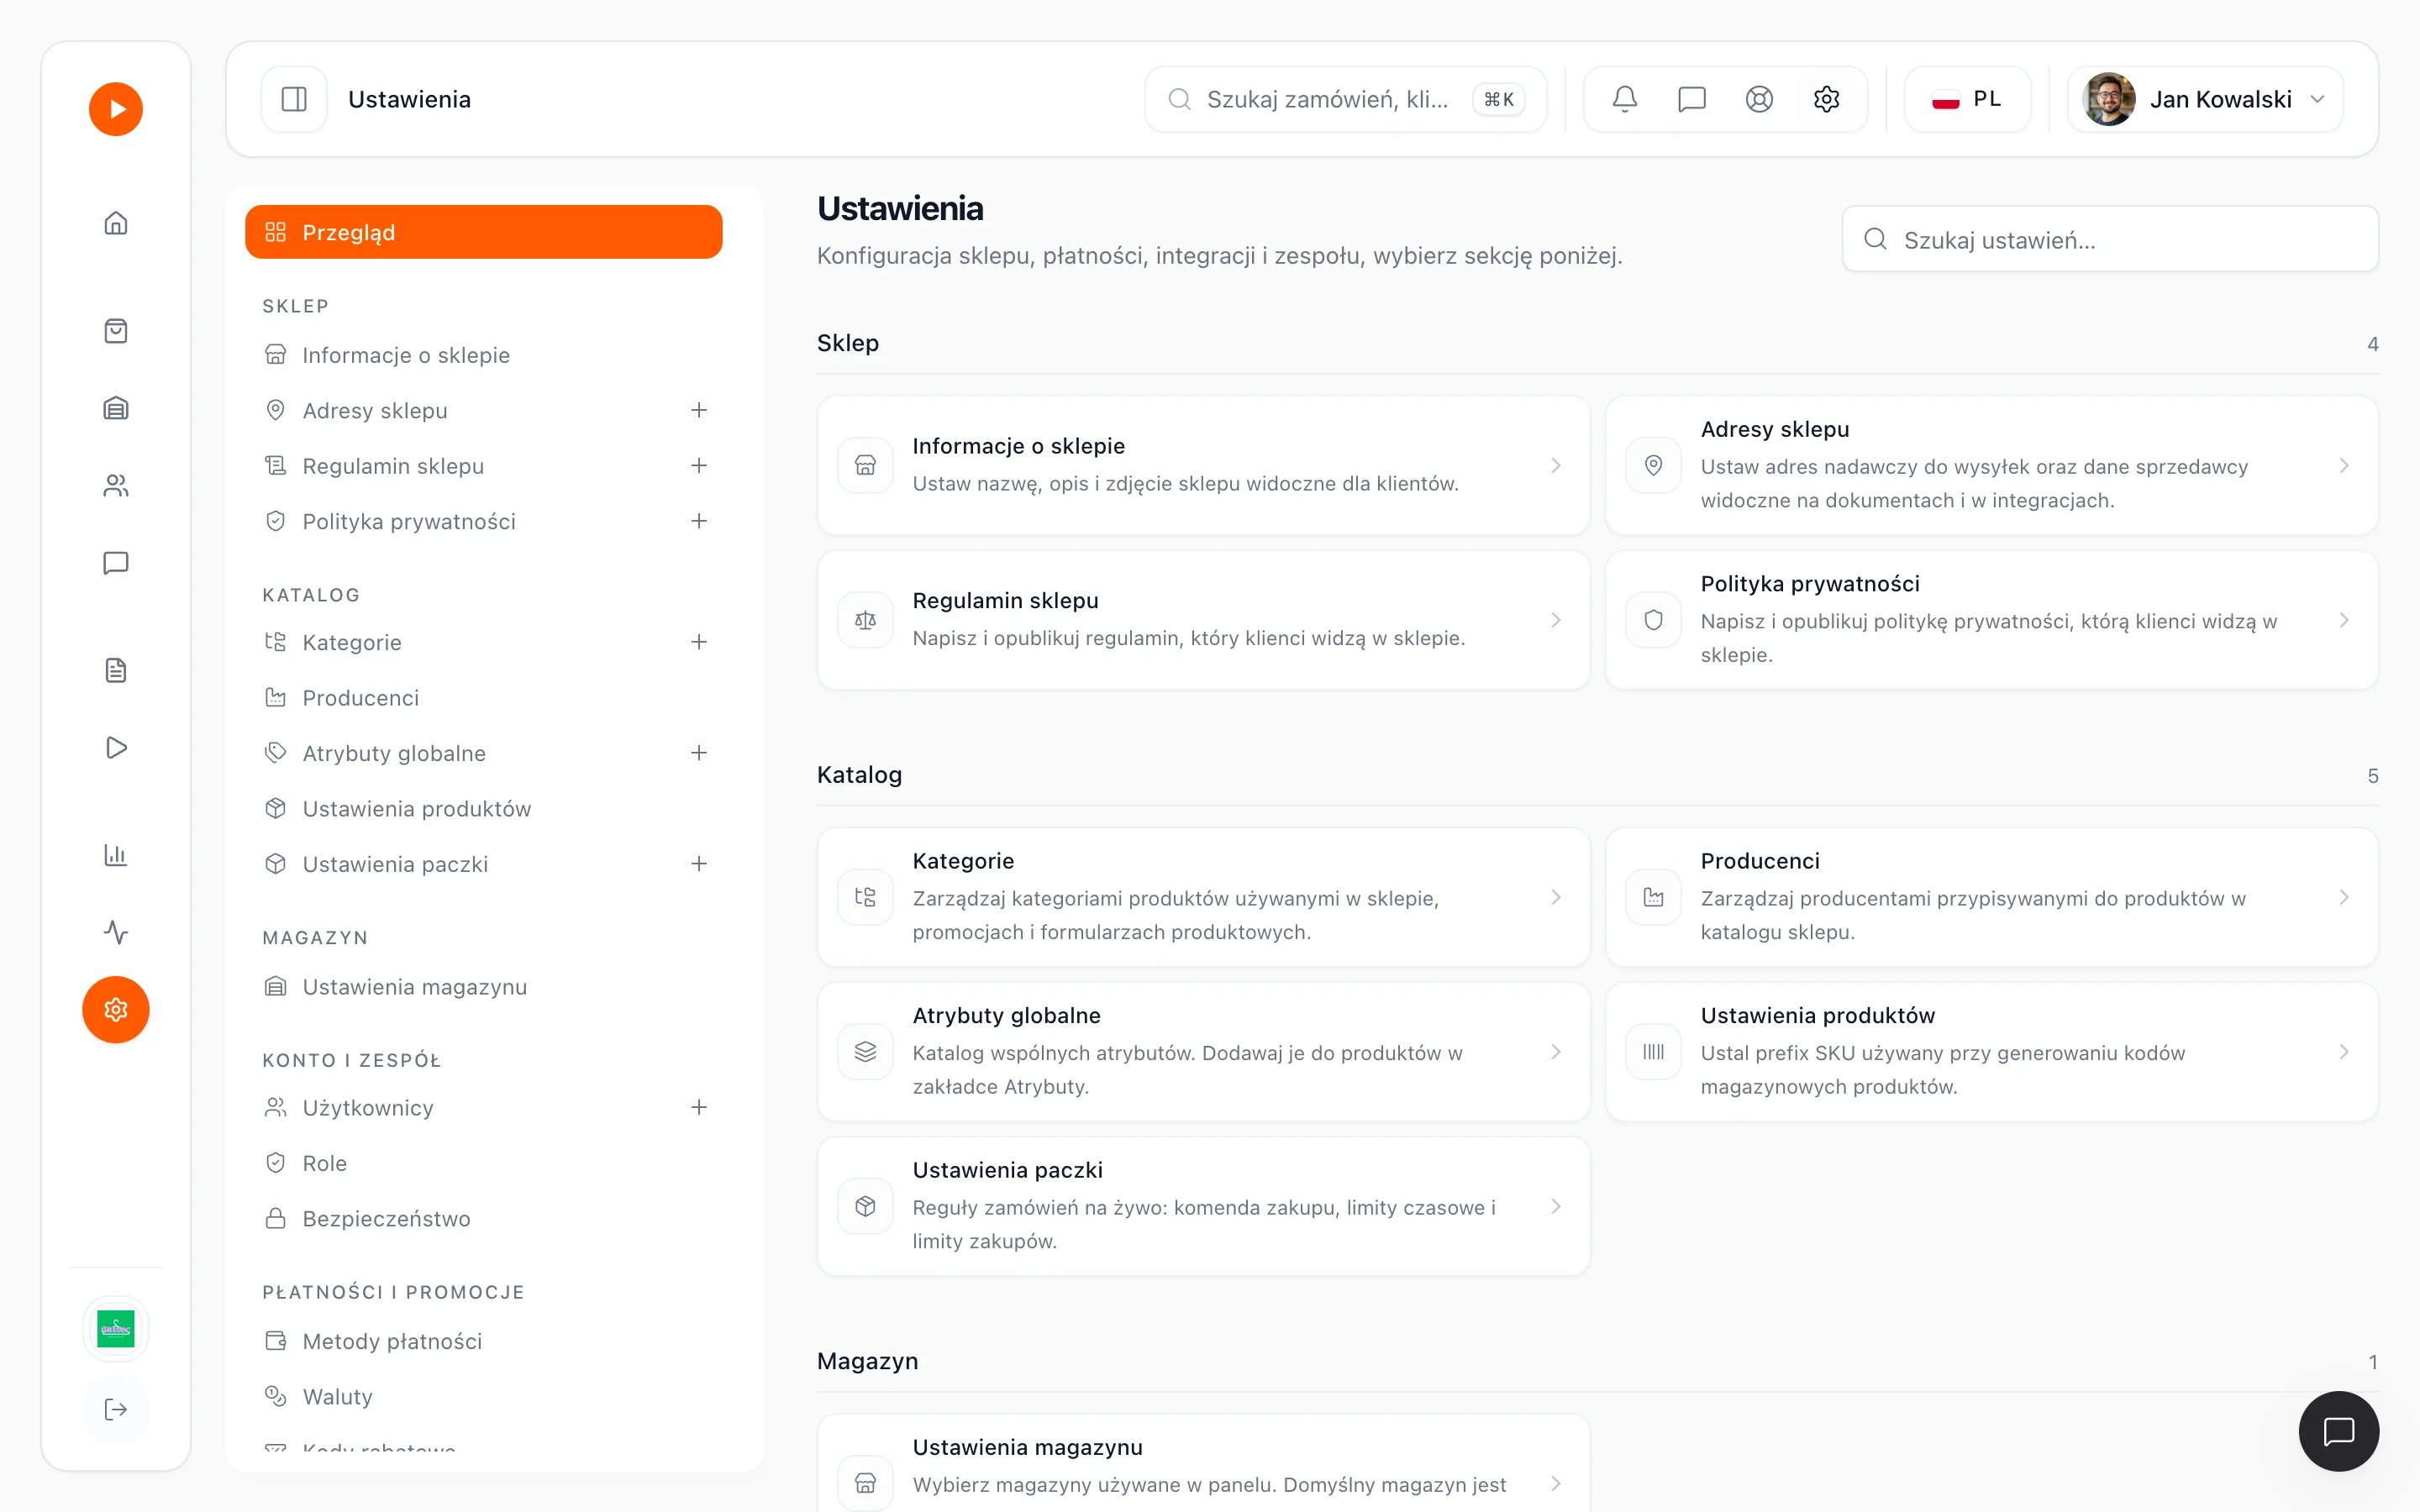The image size is (2420, 1512).
Task: Select Przegląd in settings menu
Action: click(x=484, y=232)
